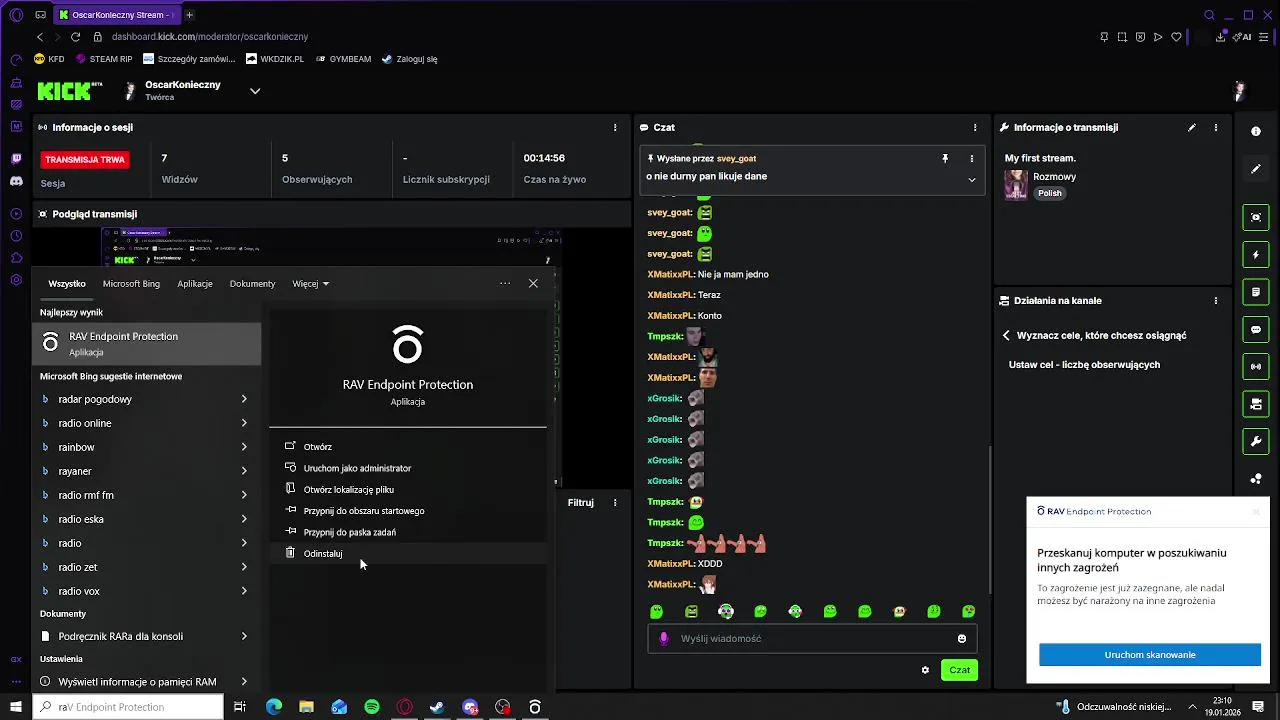1280x720 pixels.
Task: Open the WKDZIK.PL bookmark
Action: (x=275, y=59)
